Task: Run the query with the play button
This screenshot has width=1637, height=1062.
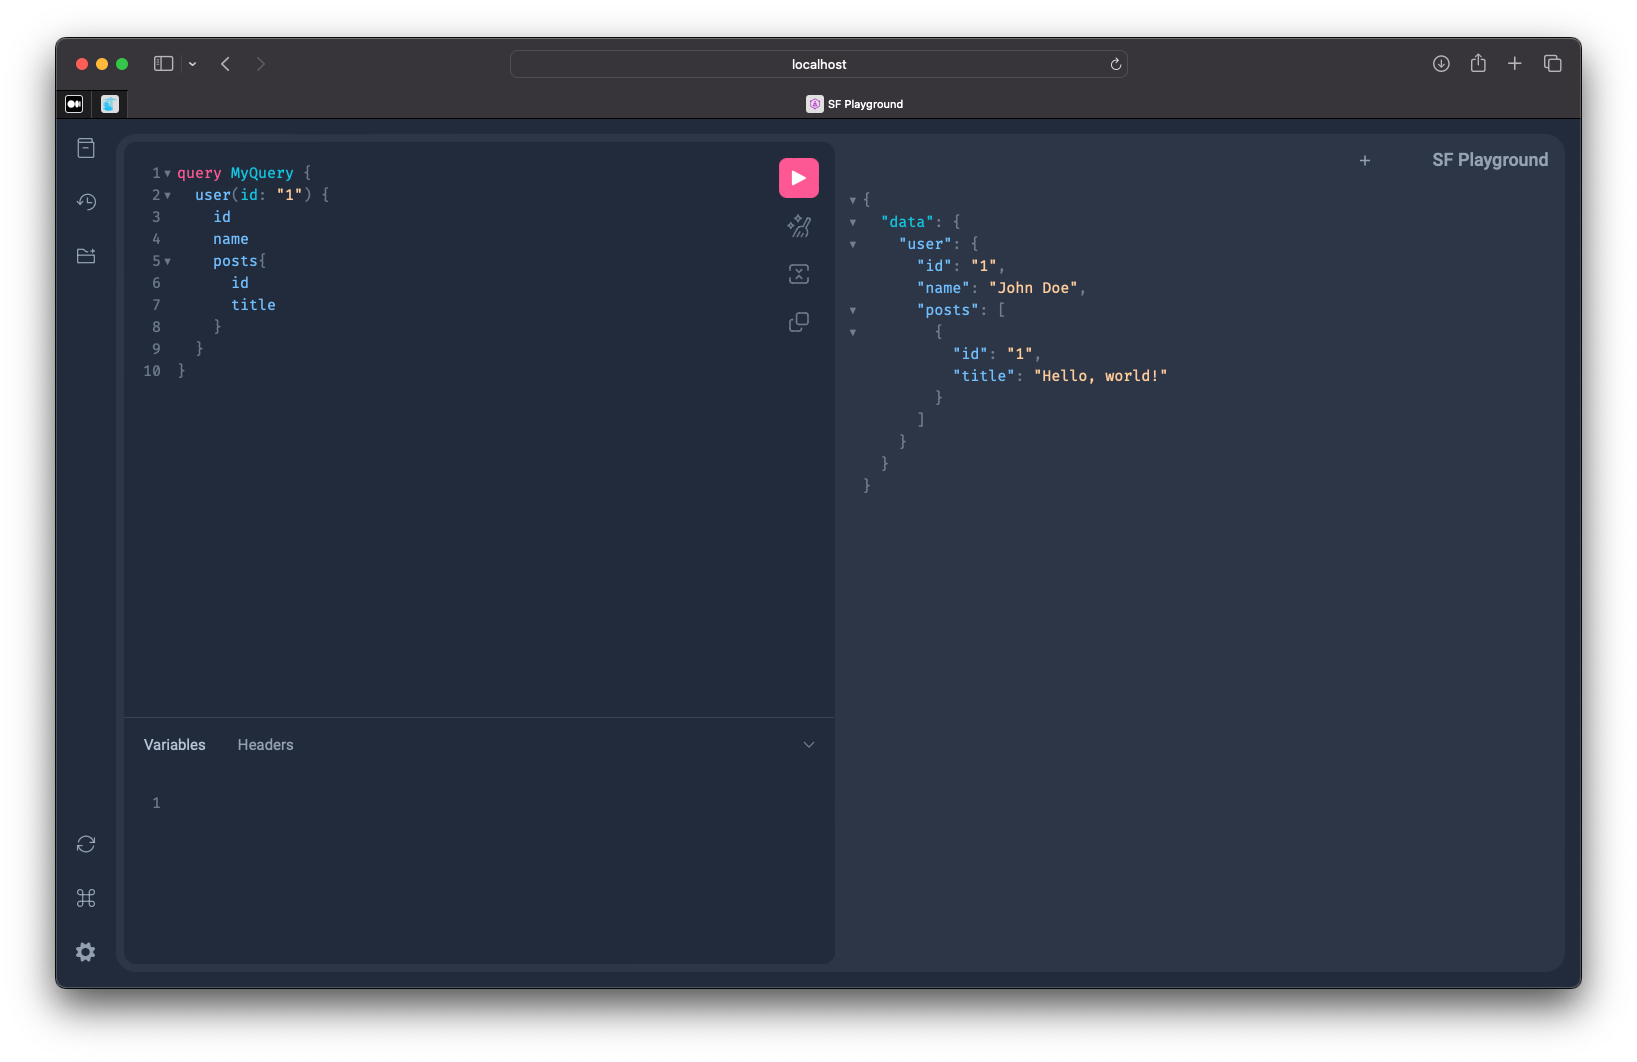Action: point(798,178)
